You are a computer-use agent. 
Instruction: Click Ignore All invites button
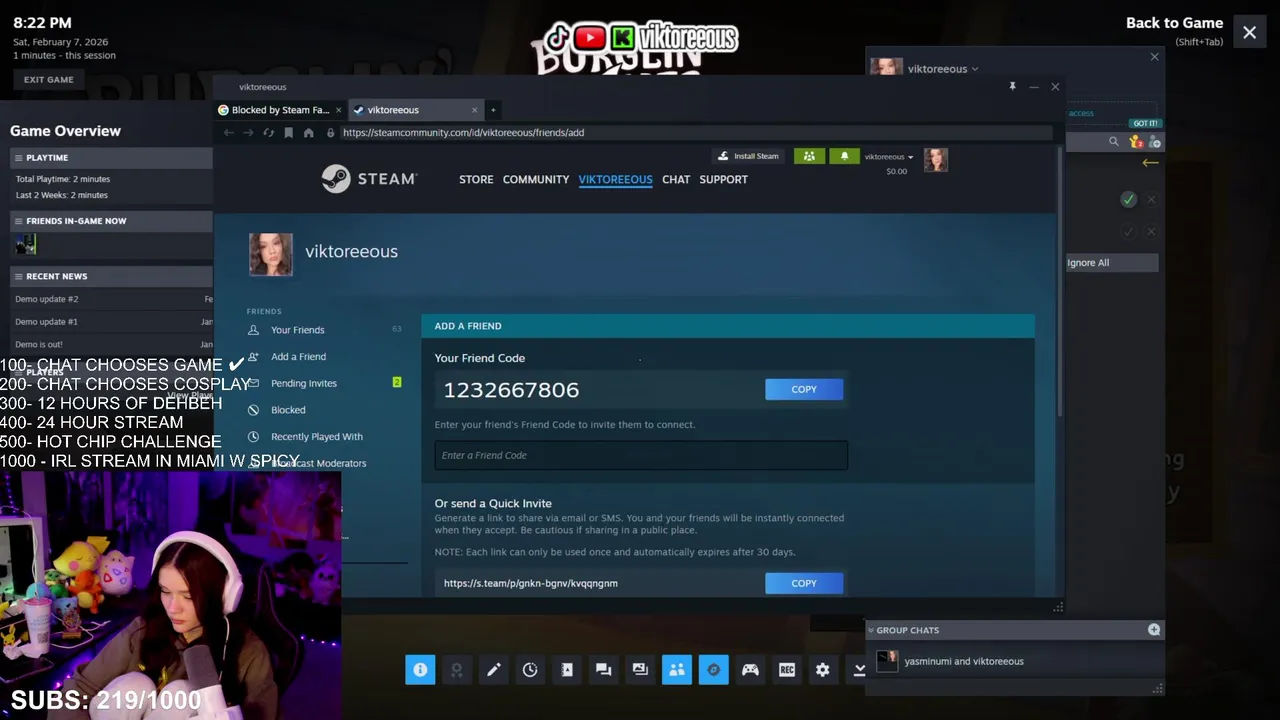[1112, 263]
